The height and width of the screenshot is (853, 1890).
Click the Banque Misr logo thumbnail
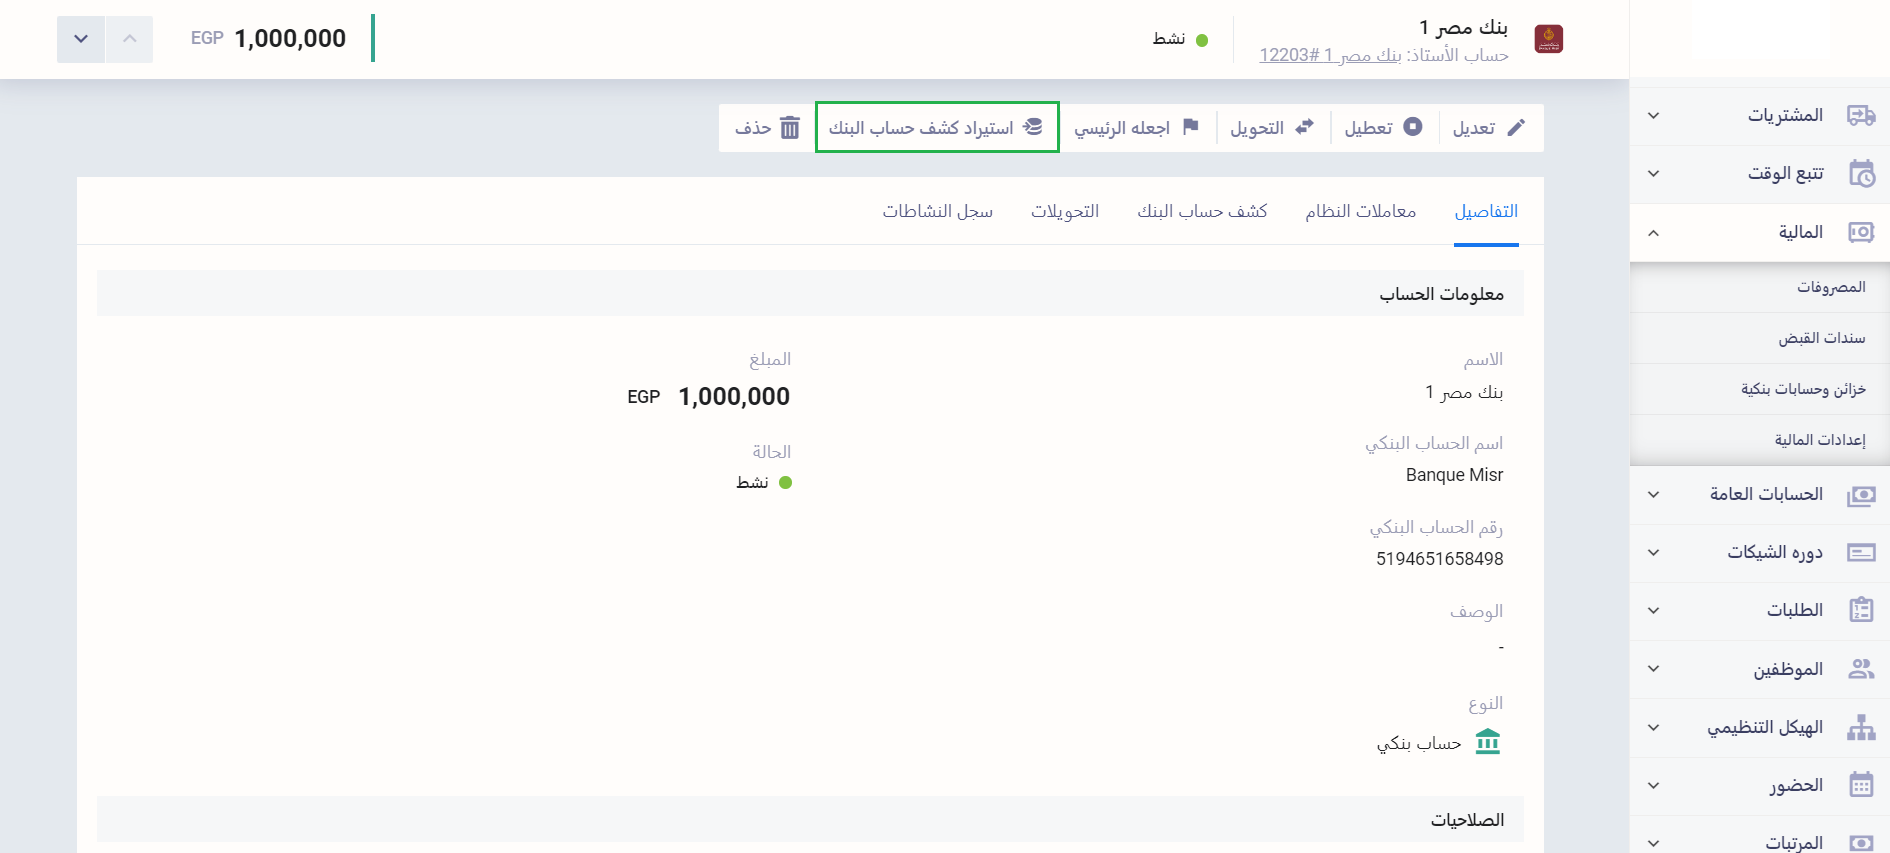pos(1548,39)
